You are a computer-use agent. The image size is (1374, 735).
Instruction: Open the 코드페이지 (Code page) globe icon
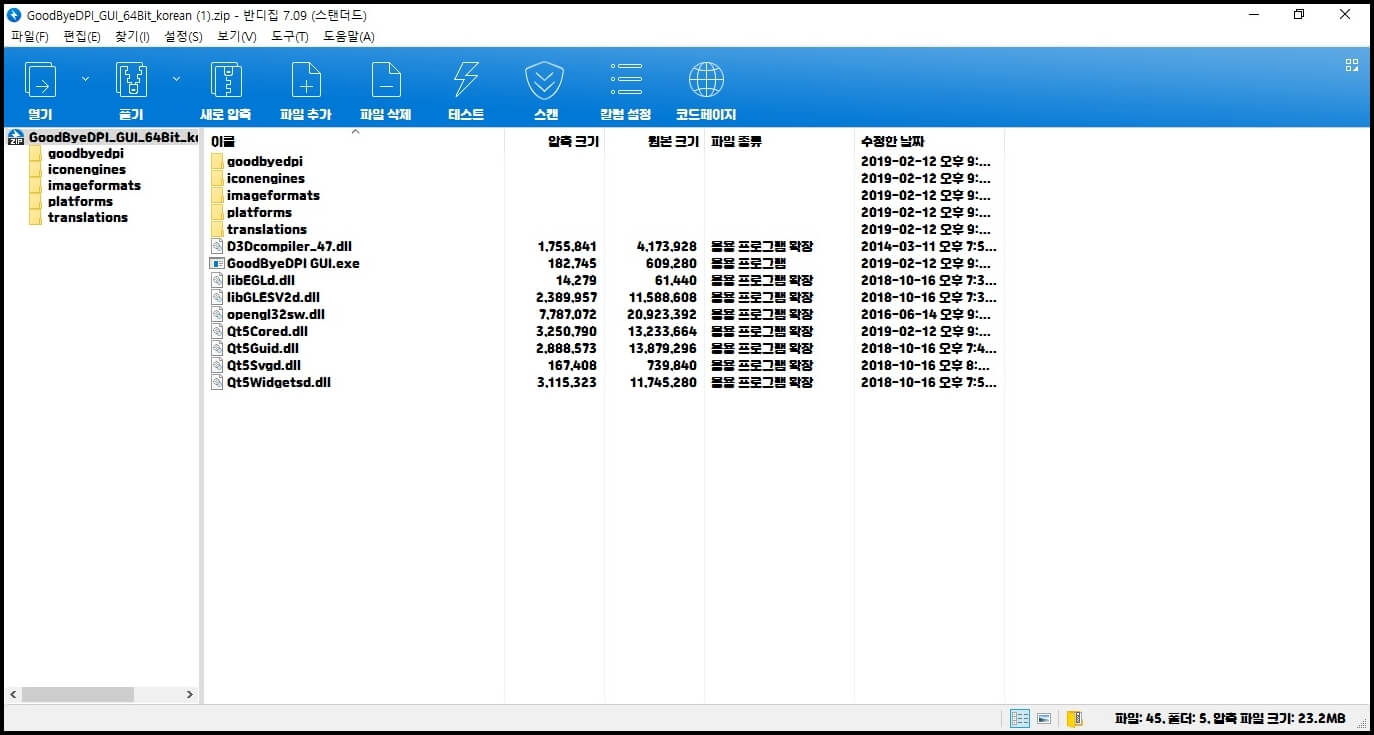click(x=706, y=80)
